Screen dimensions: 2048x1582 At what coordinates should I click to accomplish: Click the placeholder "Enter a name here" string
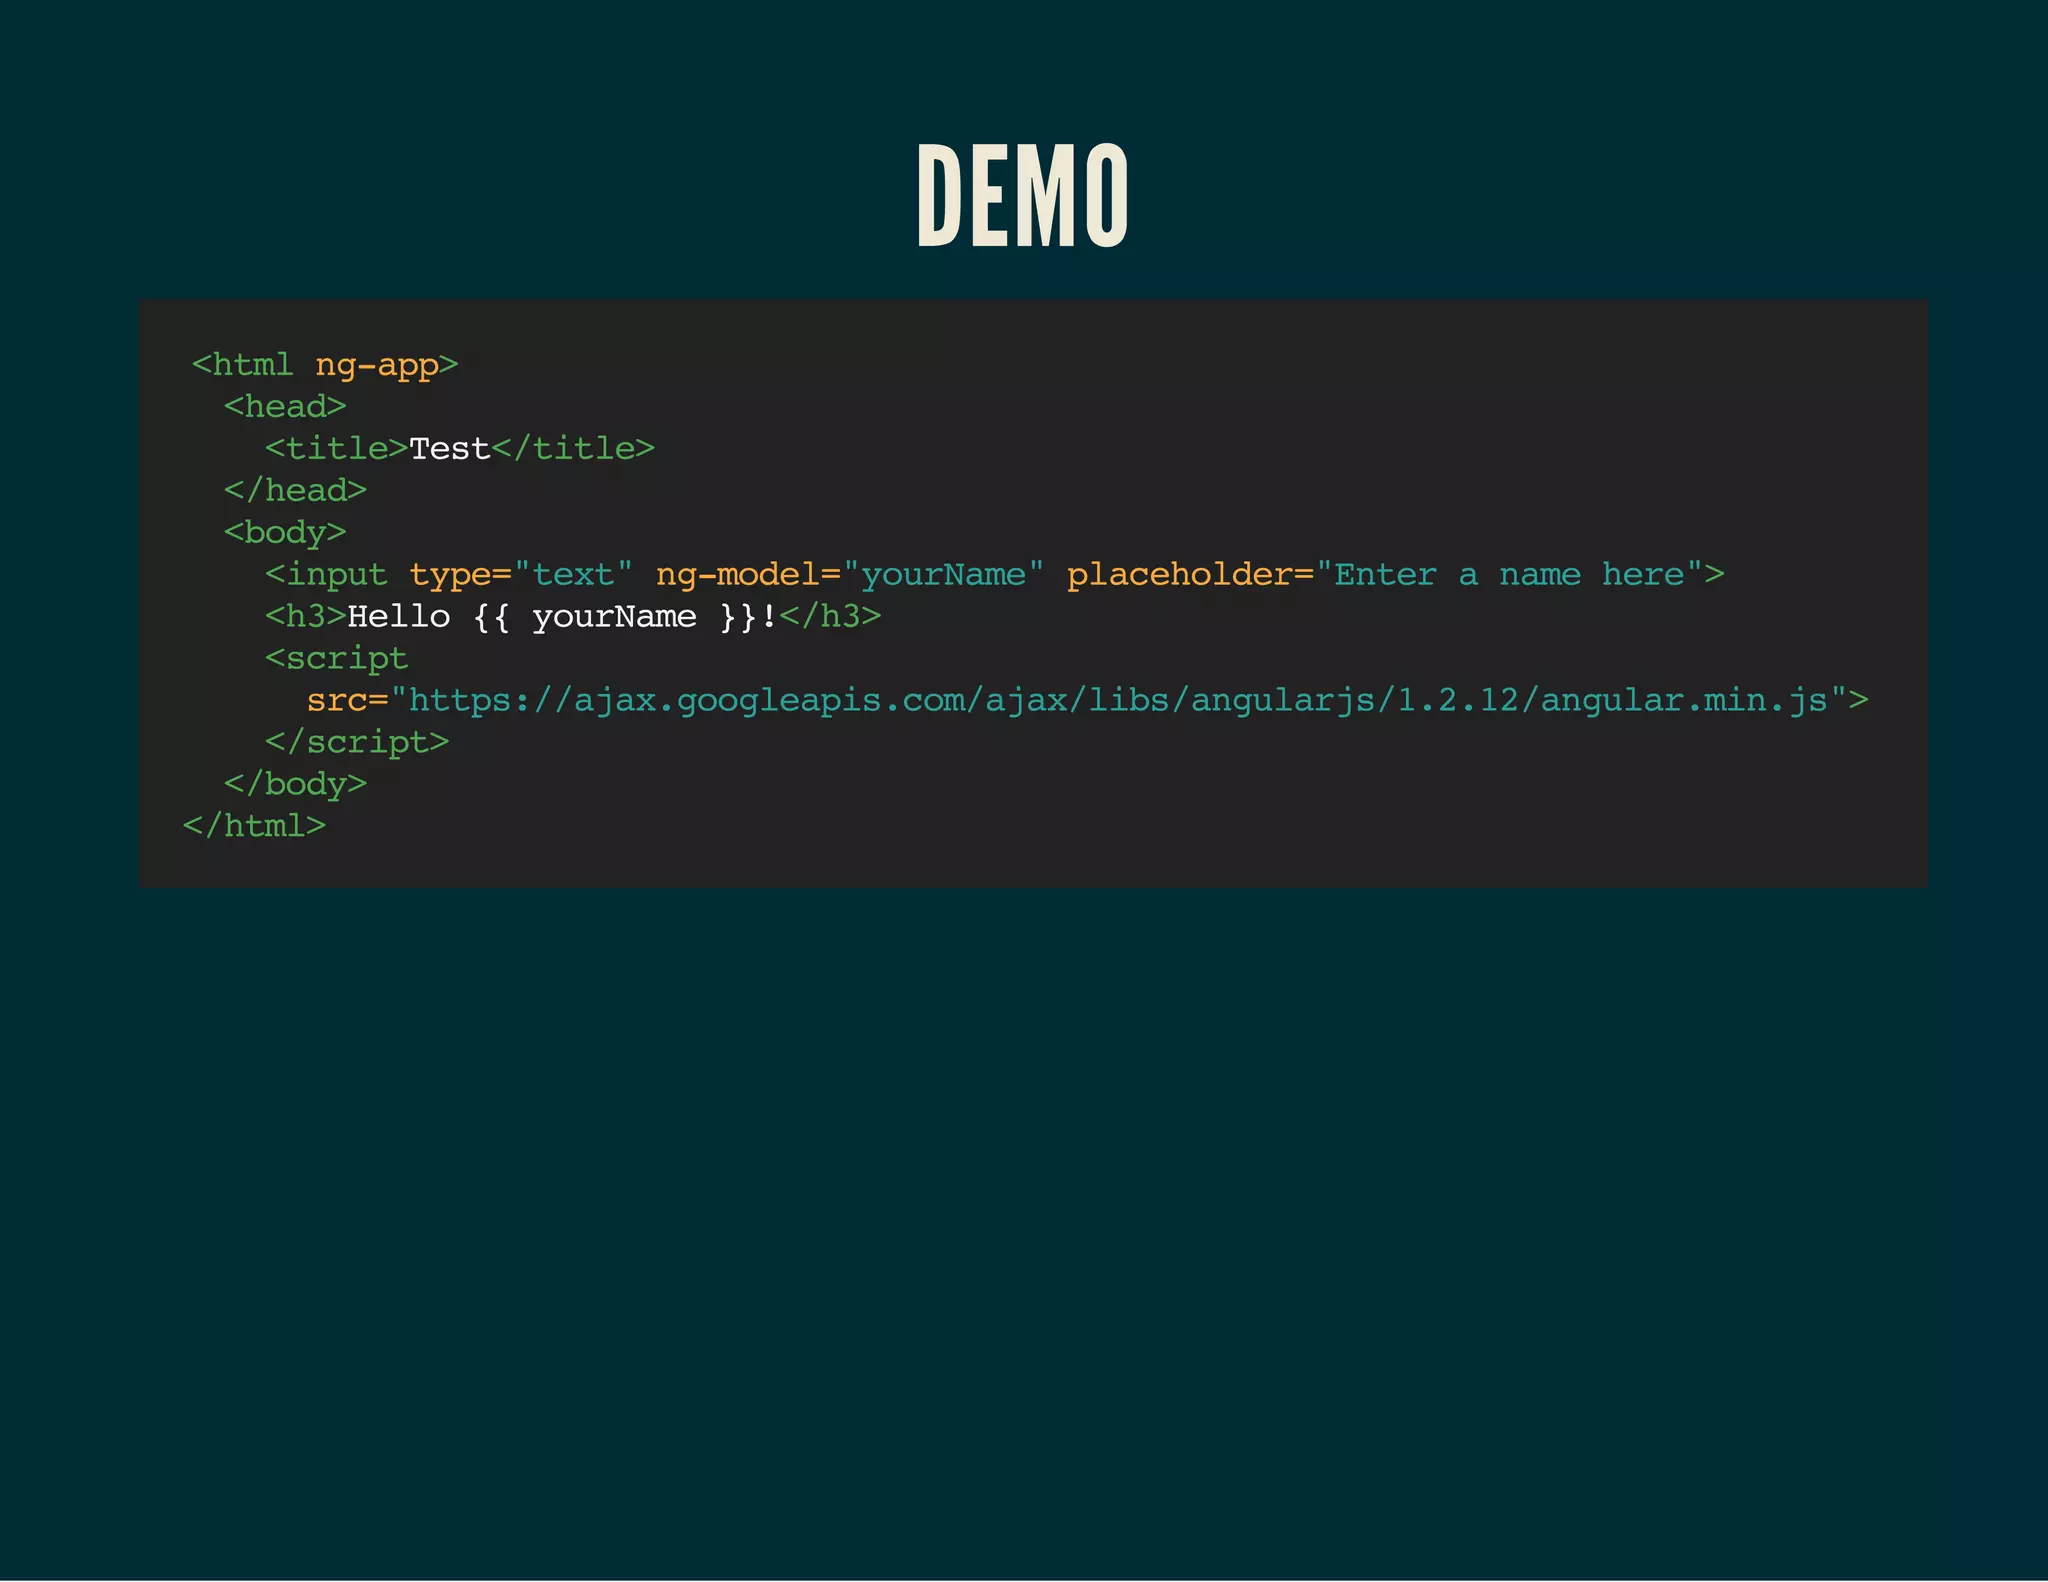pos(1510,574)
